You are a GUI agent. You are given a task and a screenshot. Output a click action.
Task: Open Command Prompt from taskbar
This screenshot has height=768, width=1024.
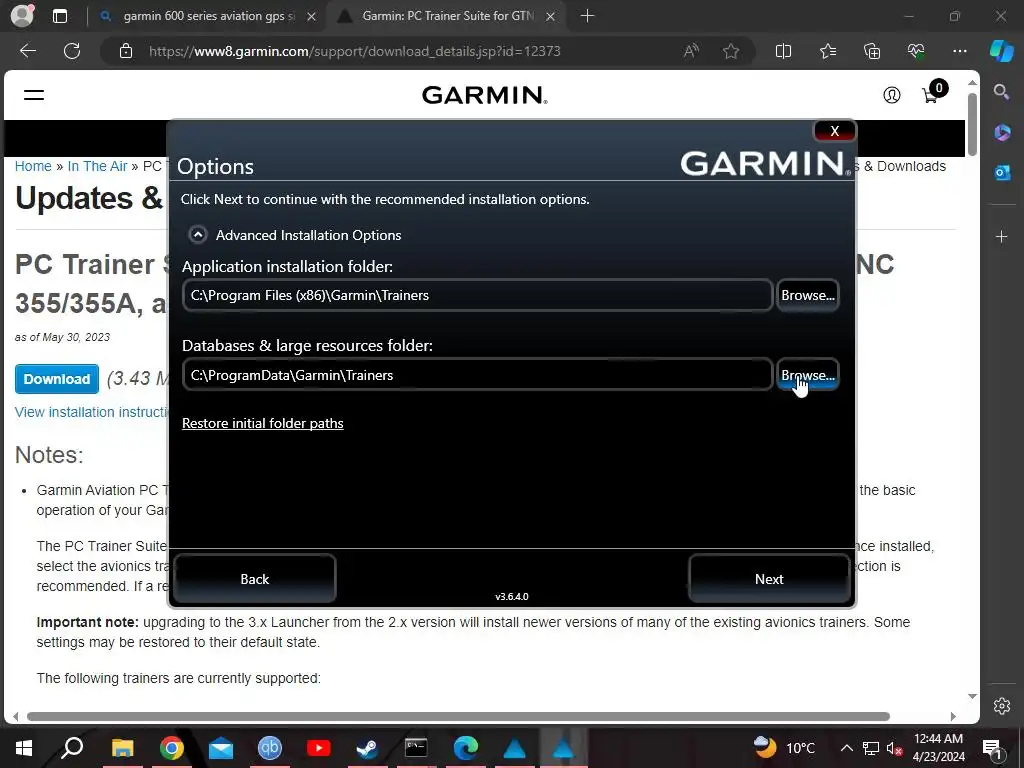[x=416, y=748]
